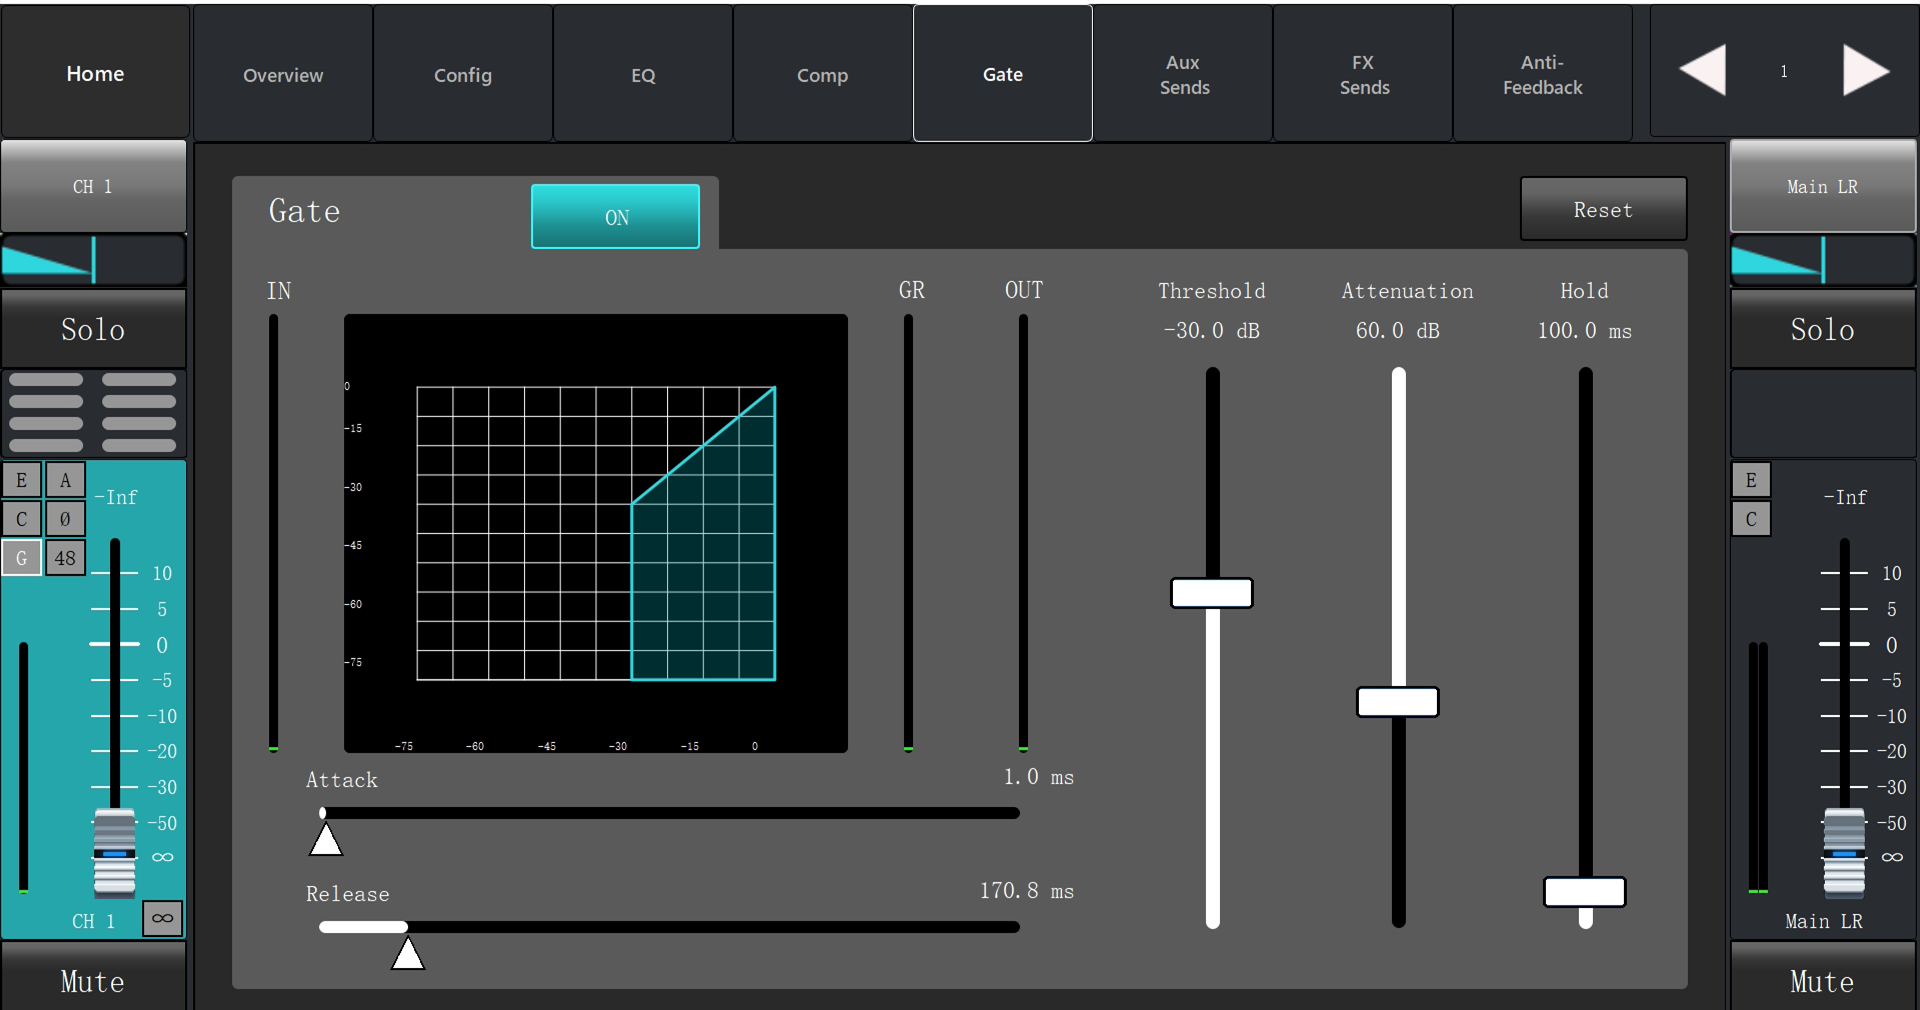Open the EQ tab
1920x1010 pixels.
pyautogui.click(x=643, y=74)
